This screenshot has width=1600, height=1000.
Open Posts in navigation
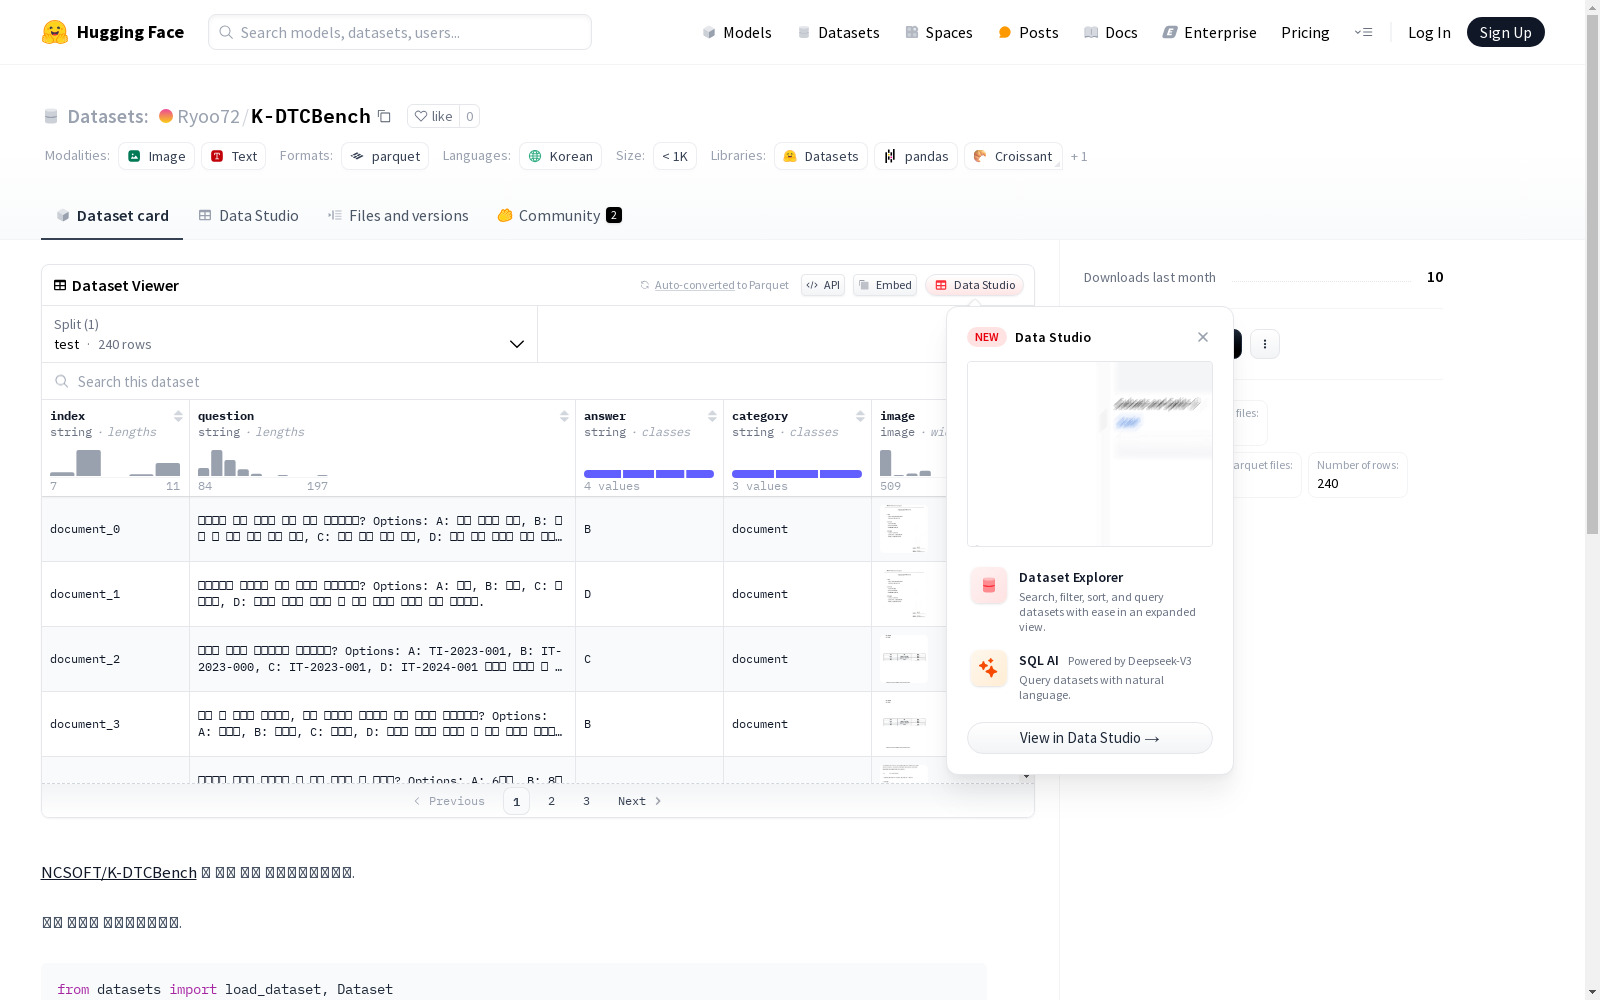click(x=1028, y=32)
